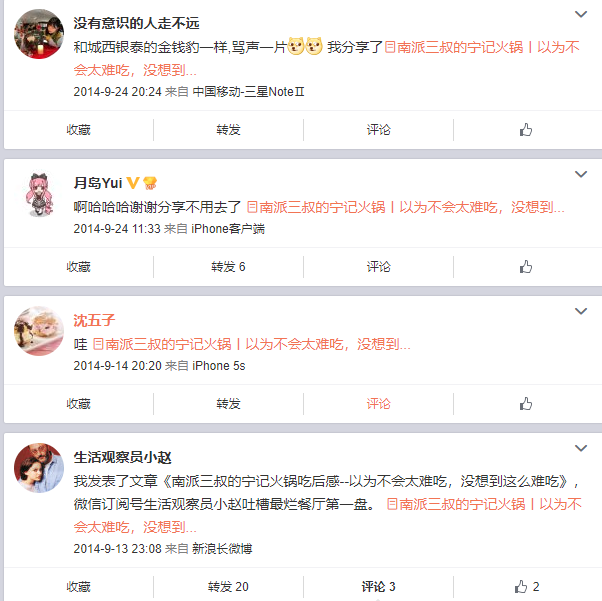The width and height of the screenshot is (602, 601).
Task: Open 沈五子 username link
Action: [x=94, y=320]
